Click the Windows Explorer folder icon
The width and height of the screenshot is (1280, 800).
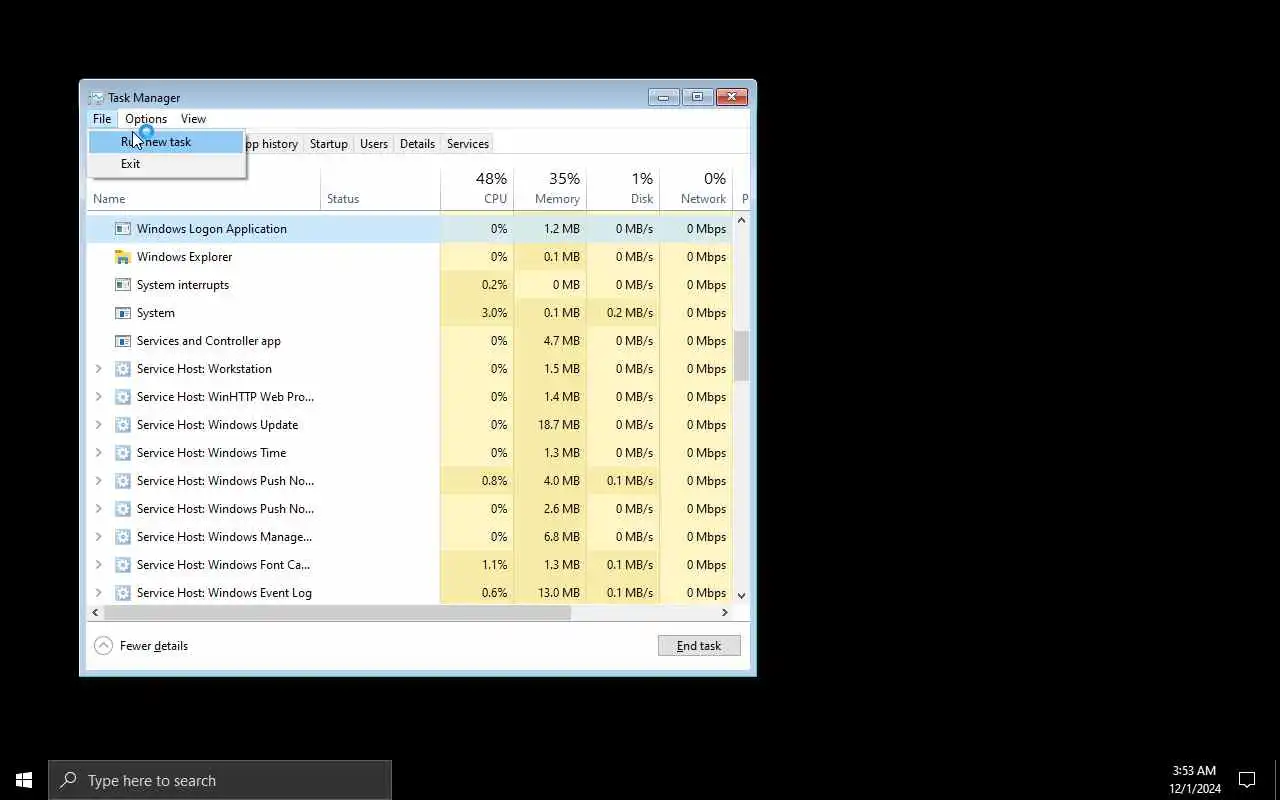coord(123,257)
